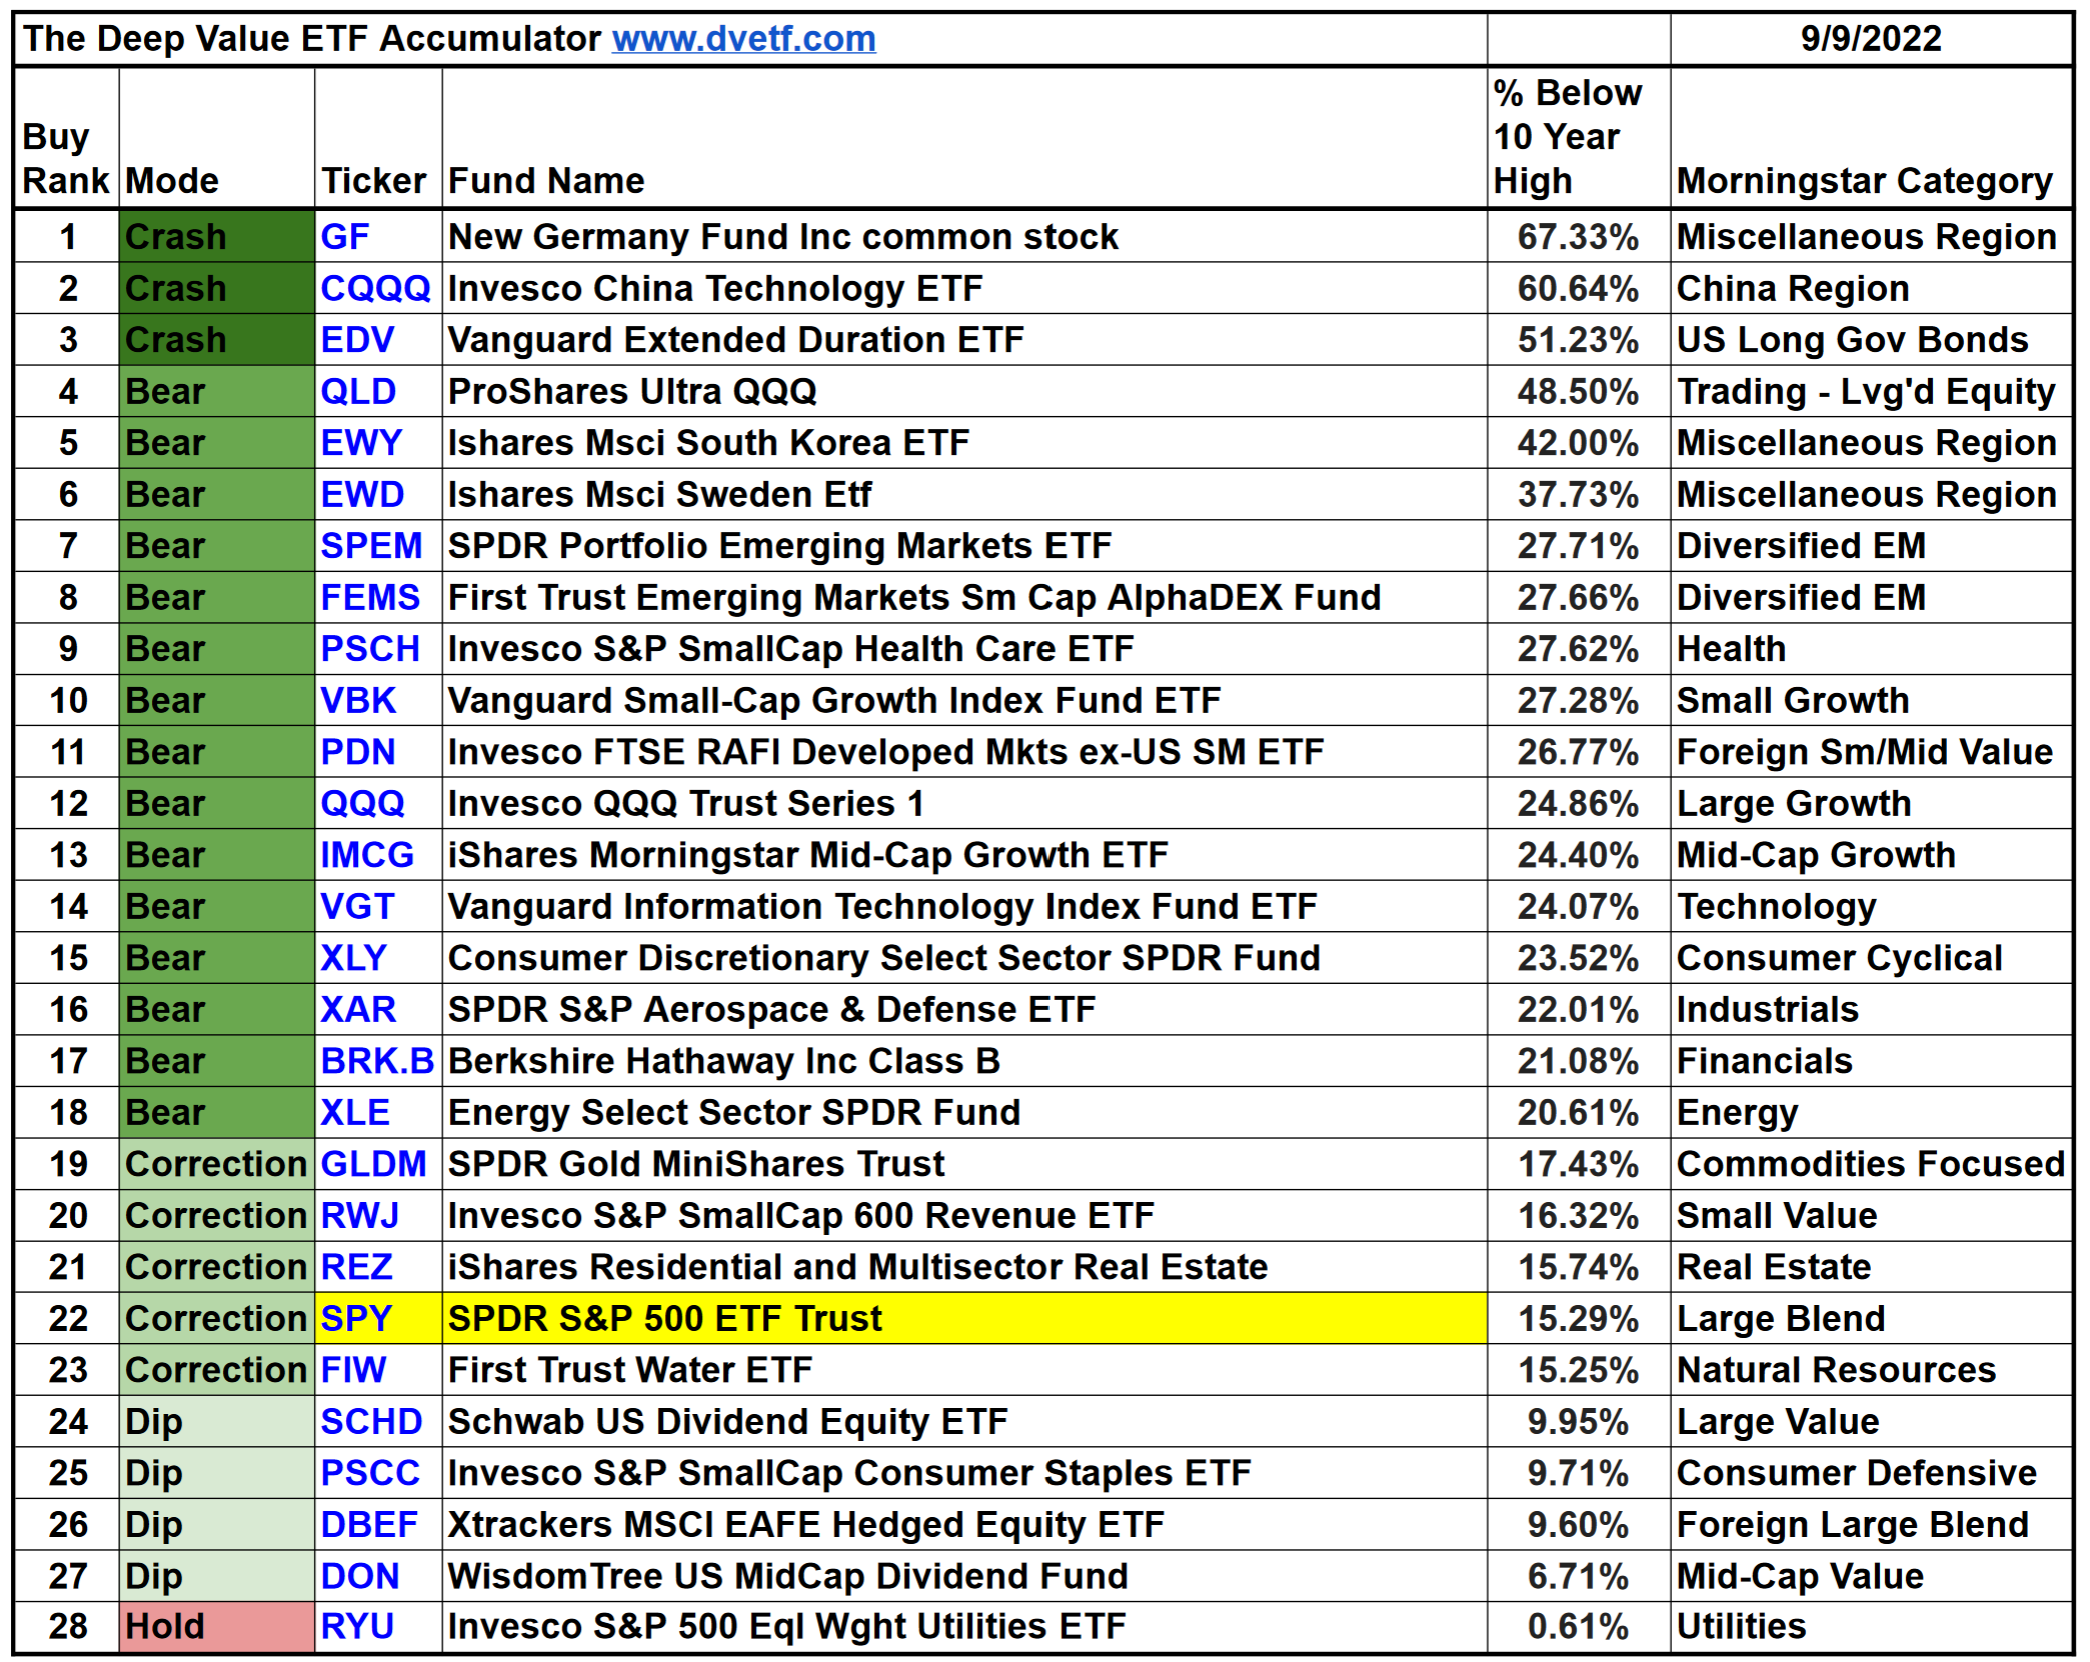This screenshot has height=1662, width=2090.
Task: Click the VGT ticker link
Action: tap(357, 907)
